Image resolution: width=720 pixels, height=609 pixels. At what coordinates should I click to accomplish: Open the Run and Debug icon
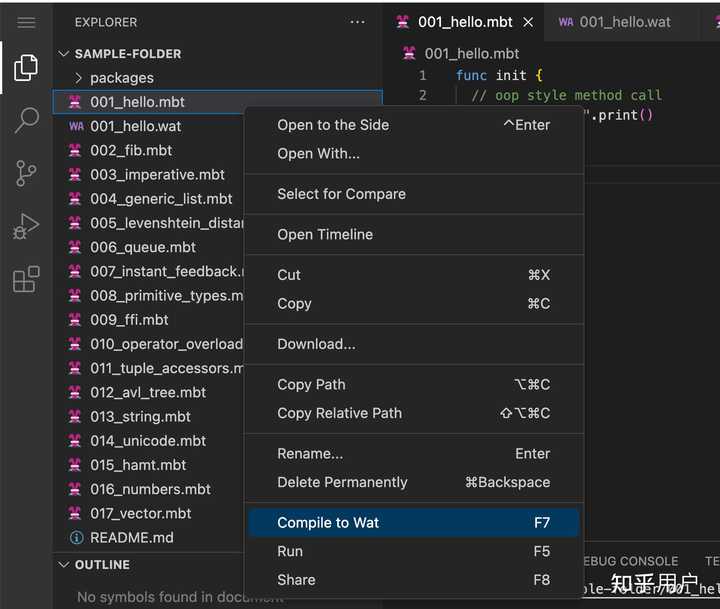click(x=26, y=226)
